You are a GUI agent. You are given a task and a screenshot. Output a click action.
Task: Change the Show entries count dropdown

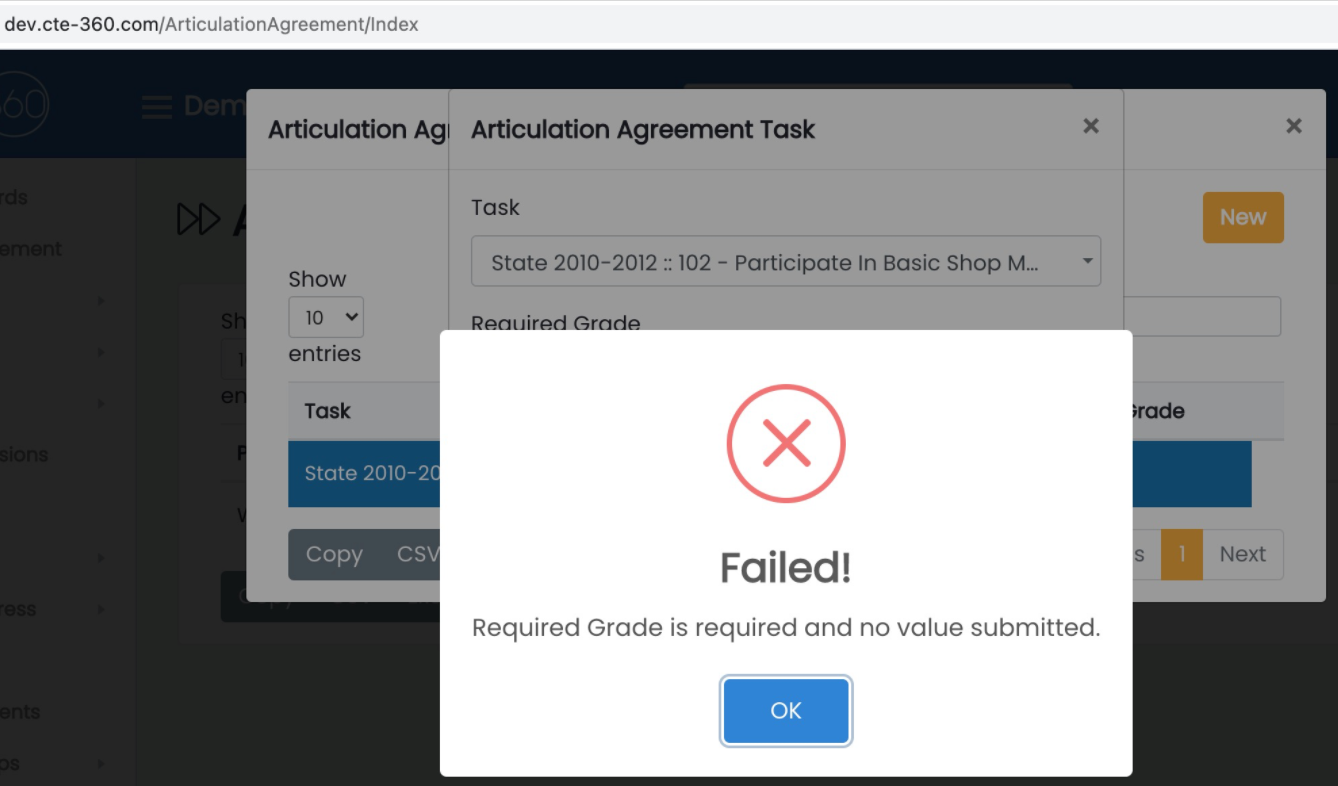[x=325, y=318]
